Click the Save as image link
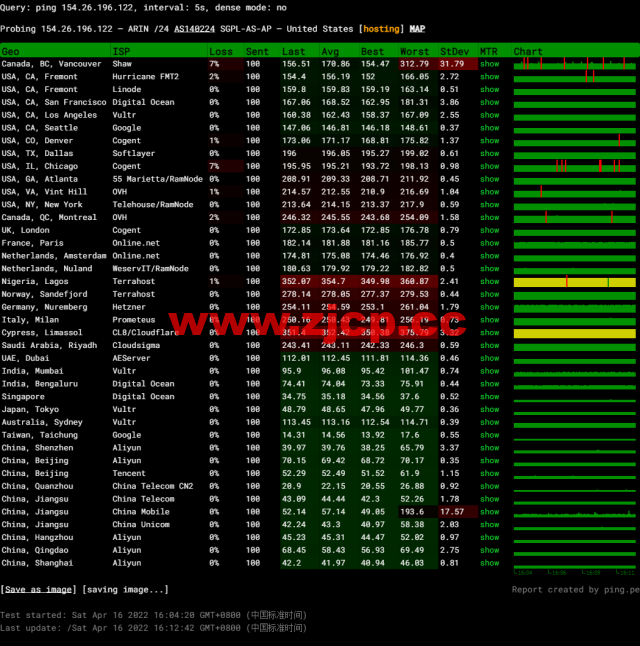The height and width of the screenshot is (646, 640). coord(38,590)
